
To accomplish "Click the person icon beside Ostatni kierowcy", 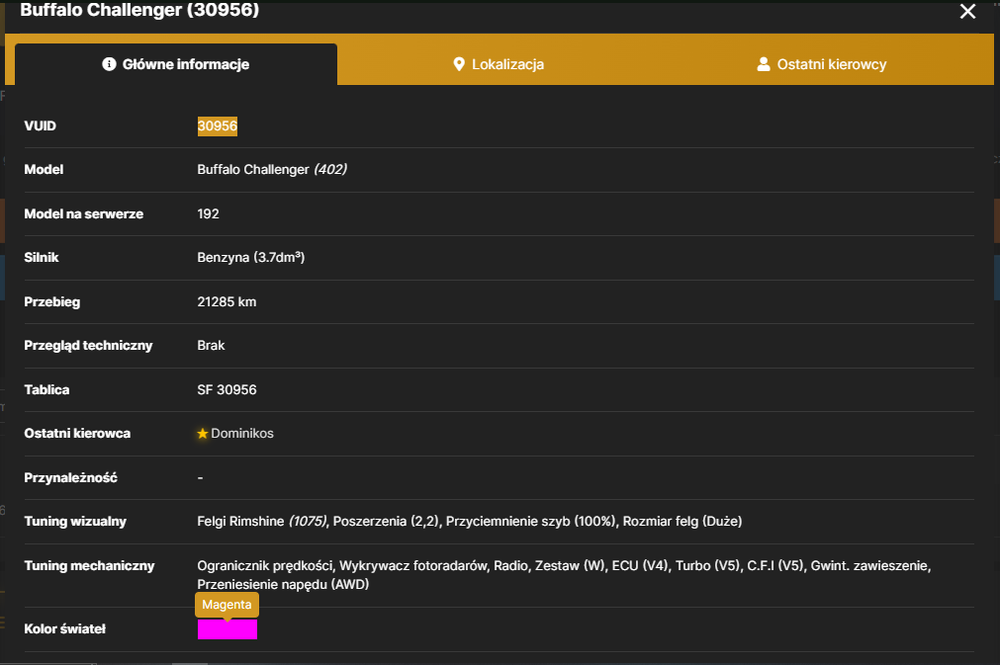I will [763, 64].
